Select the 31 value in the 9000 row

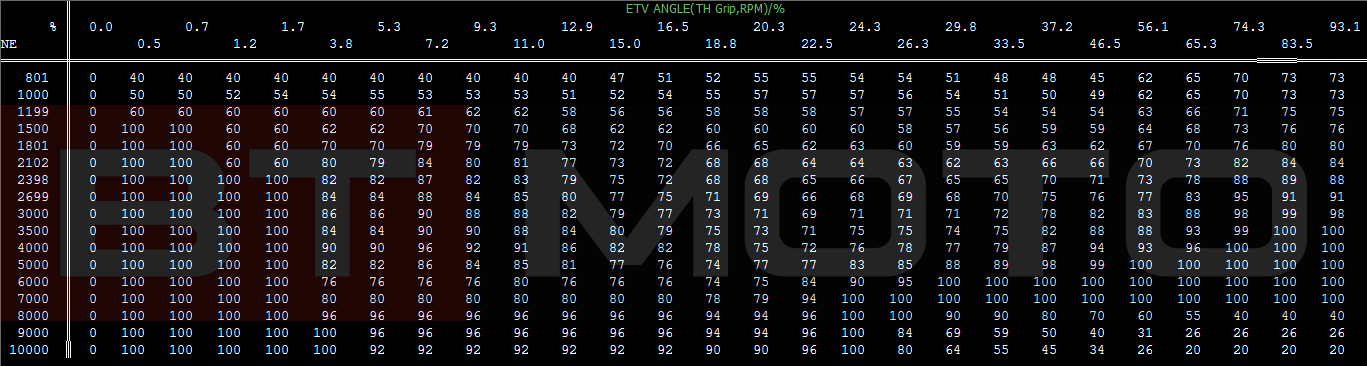(1145, 332)
